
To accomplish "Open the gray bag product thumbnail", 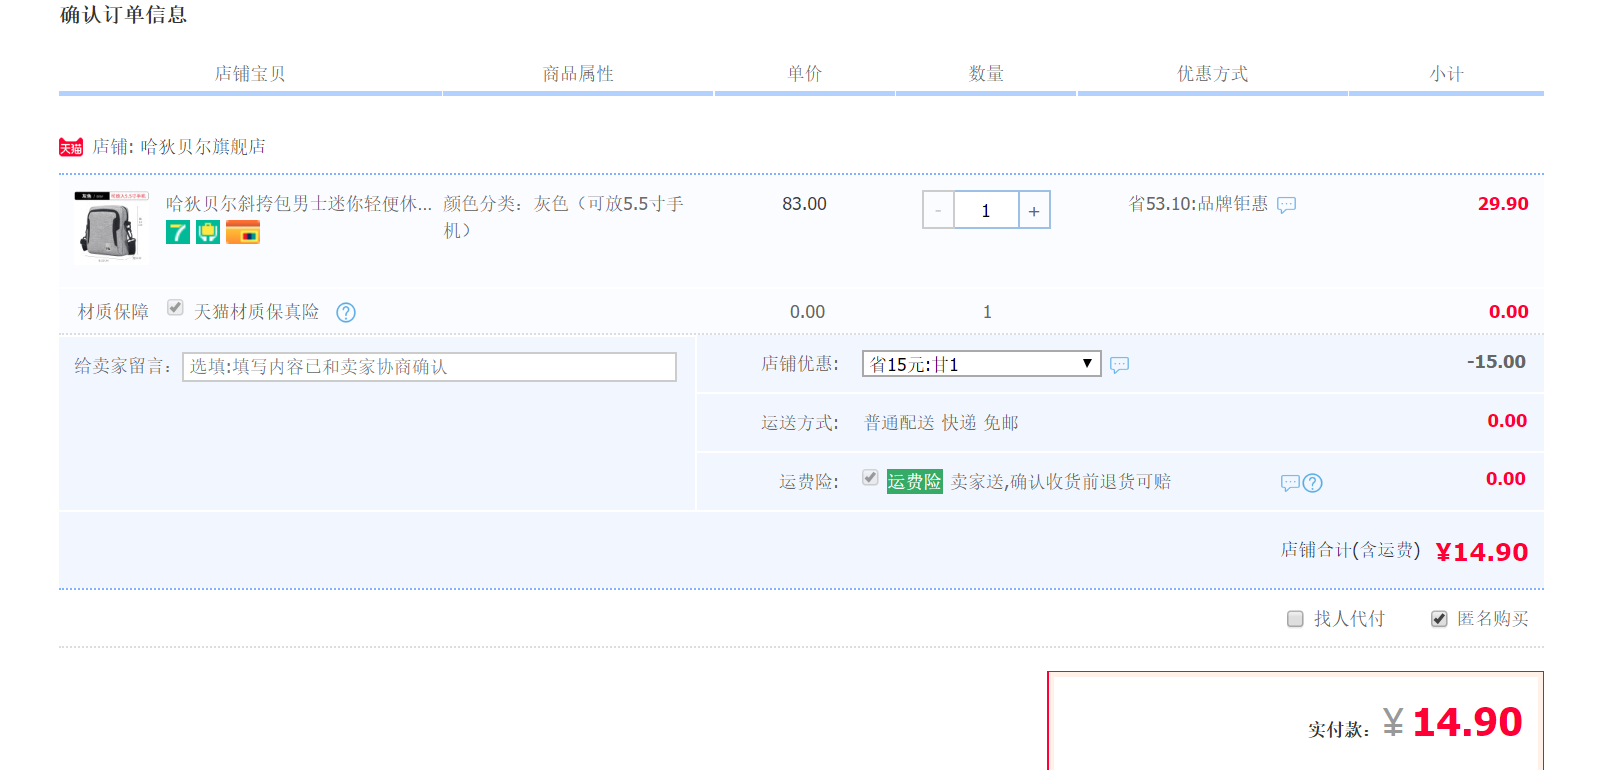I will (x=111, y=227).
